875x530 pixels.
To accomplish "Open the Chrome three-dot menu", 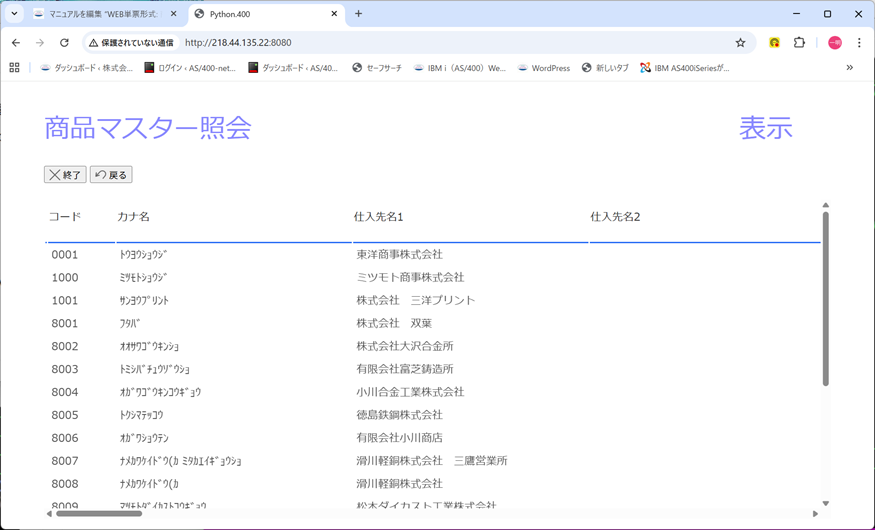I will 858,43.
